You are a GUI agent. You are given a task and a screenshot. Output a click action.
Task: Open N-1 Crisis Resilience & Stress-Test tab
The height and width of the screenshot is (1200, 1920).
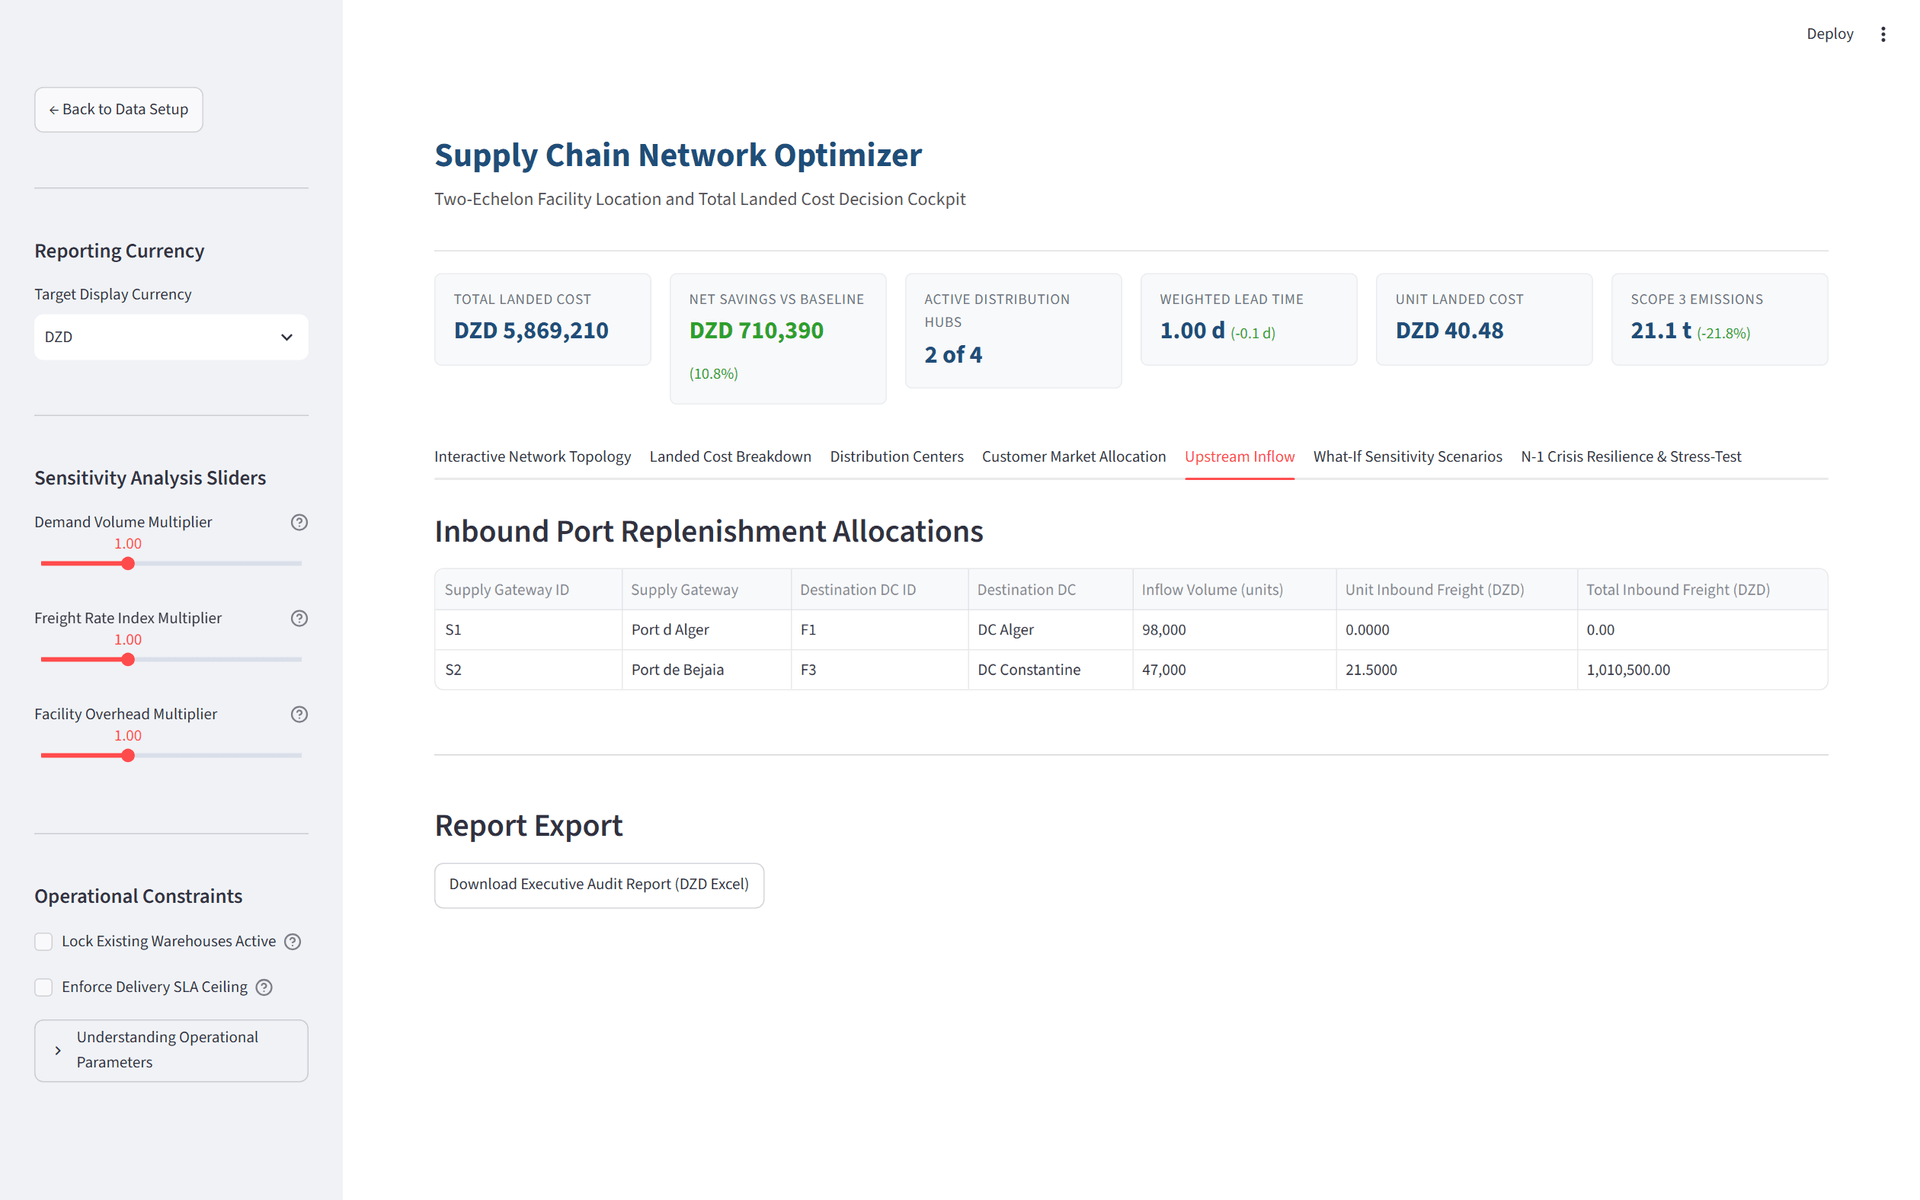[x=1631, y=456]
